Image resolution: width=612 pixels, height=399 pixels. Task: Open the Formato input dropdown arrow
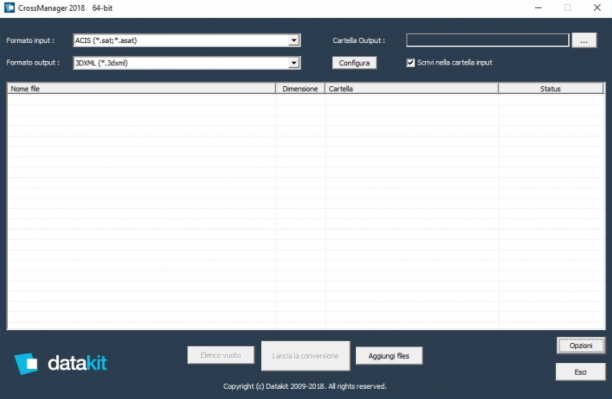[x=294, y=40]
